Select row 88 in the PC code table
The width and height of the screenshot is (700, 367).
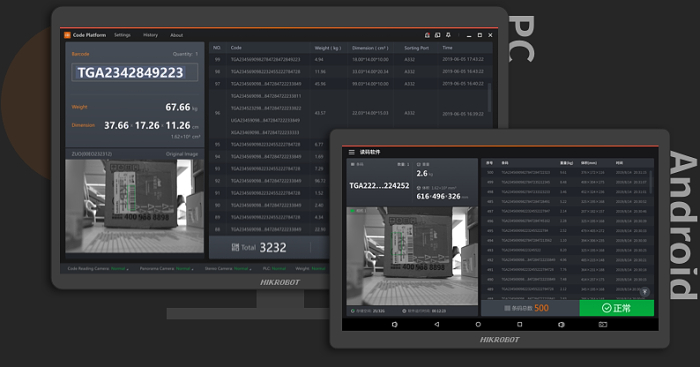click(x=269, y=229)
